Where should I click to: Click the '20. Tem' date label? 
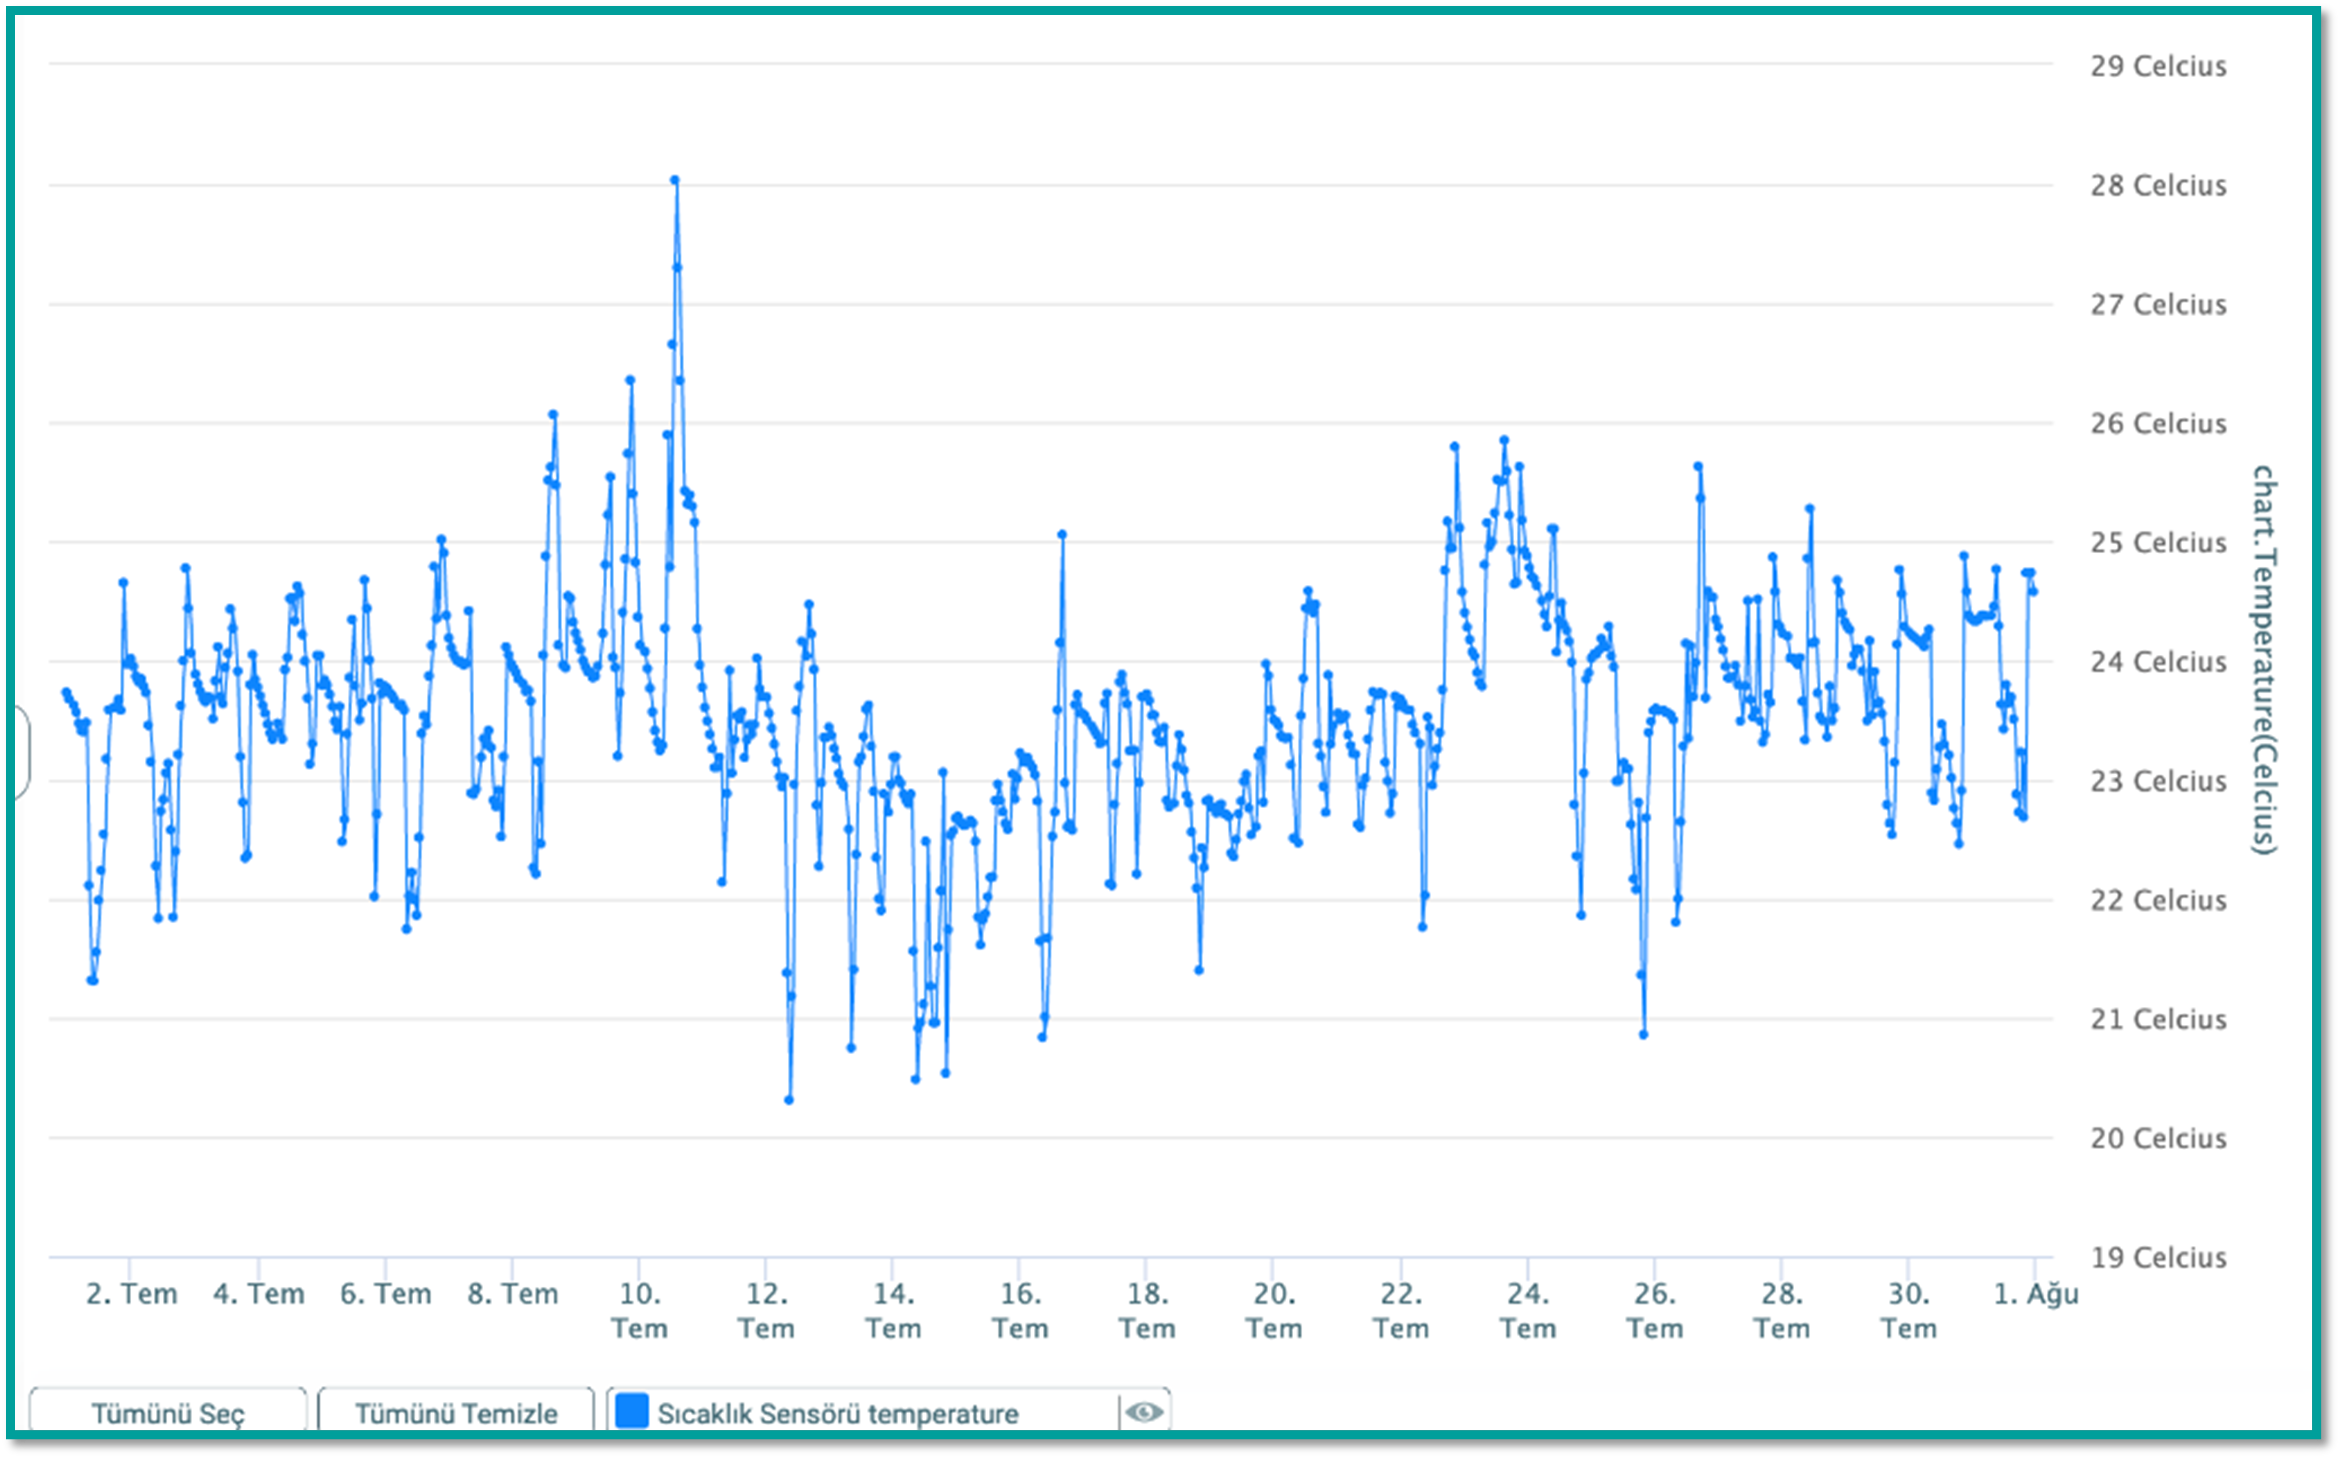pos(1273,1310)
